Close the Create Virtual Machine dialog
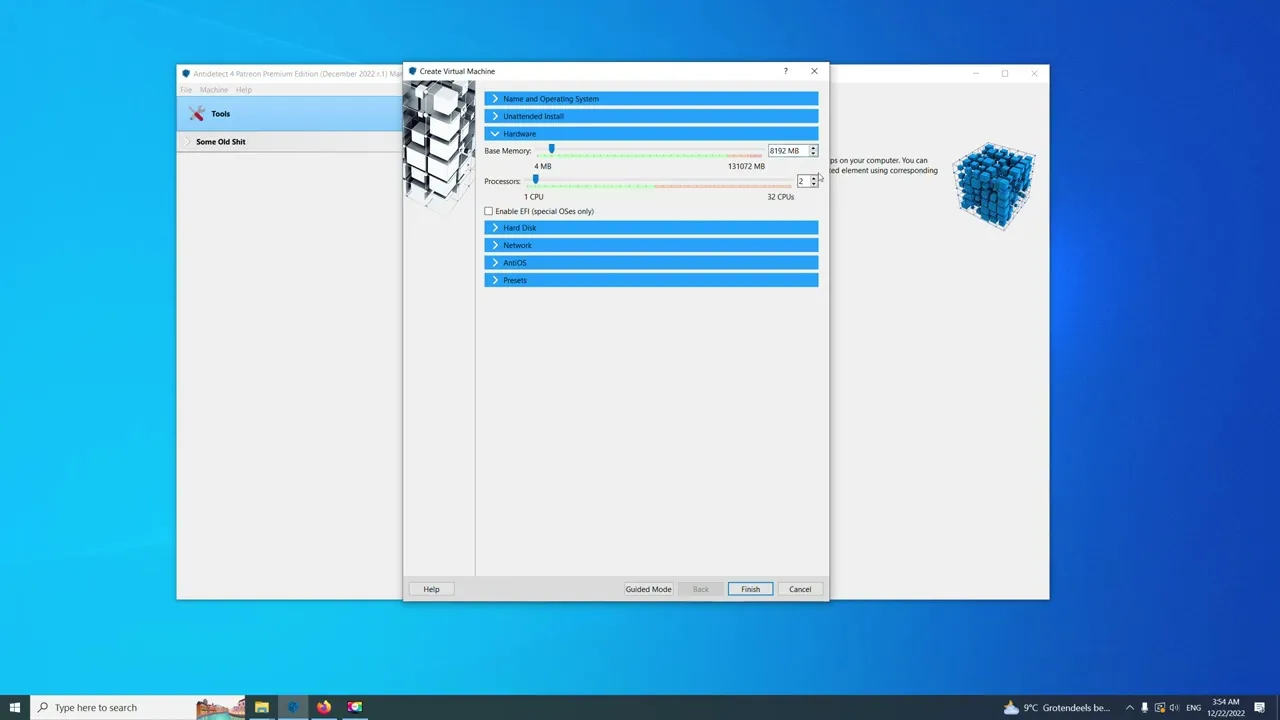1280x720 pixels. [x=814, y=71]
